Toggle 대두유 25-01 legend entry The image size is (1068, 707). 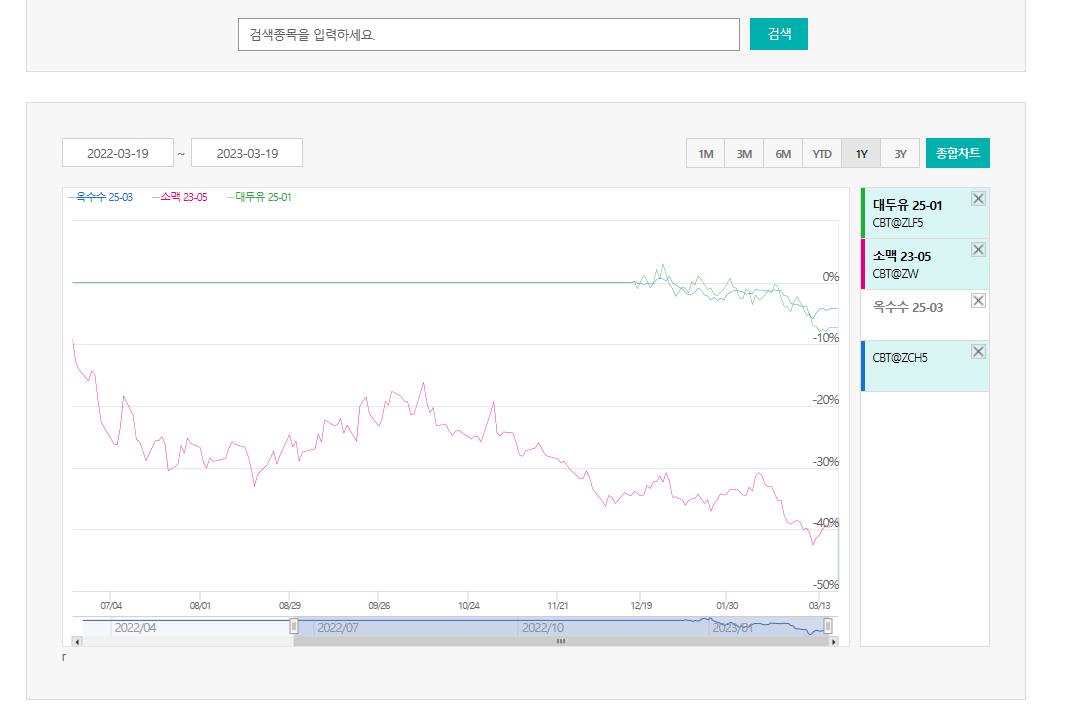coord(260,197)
